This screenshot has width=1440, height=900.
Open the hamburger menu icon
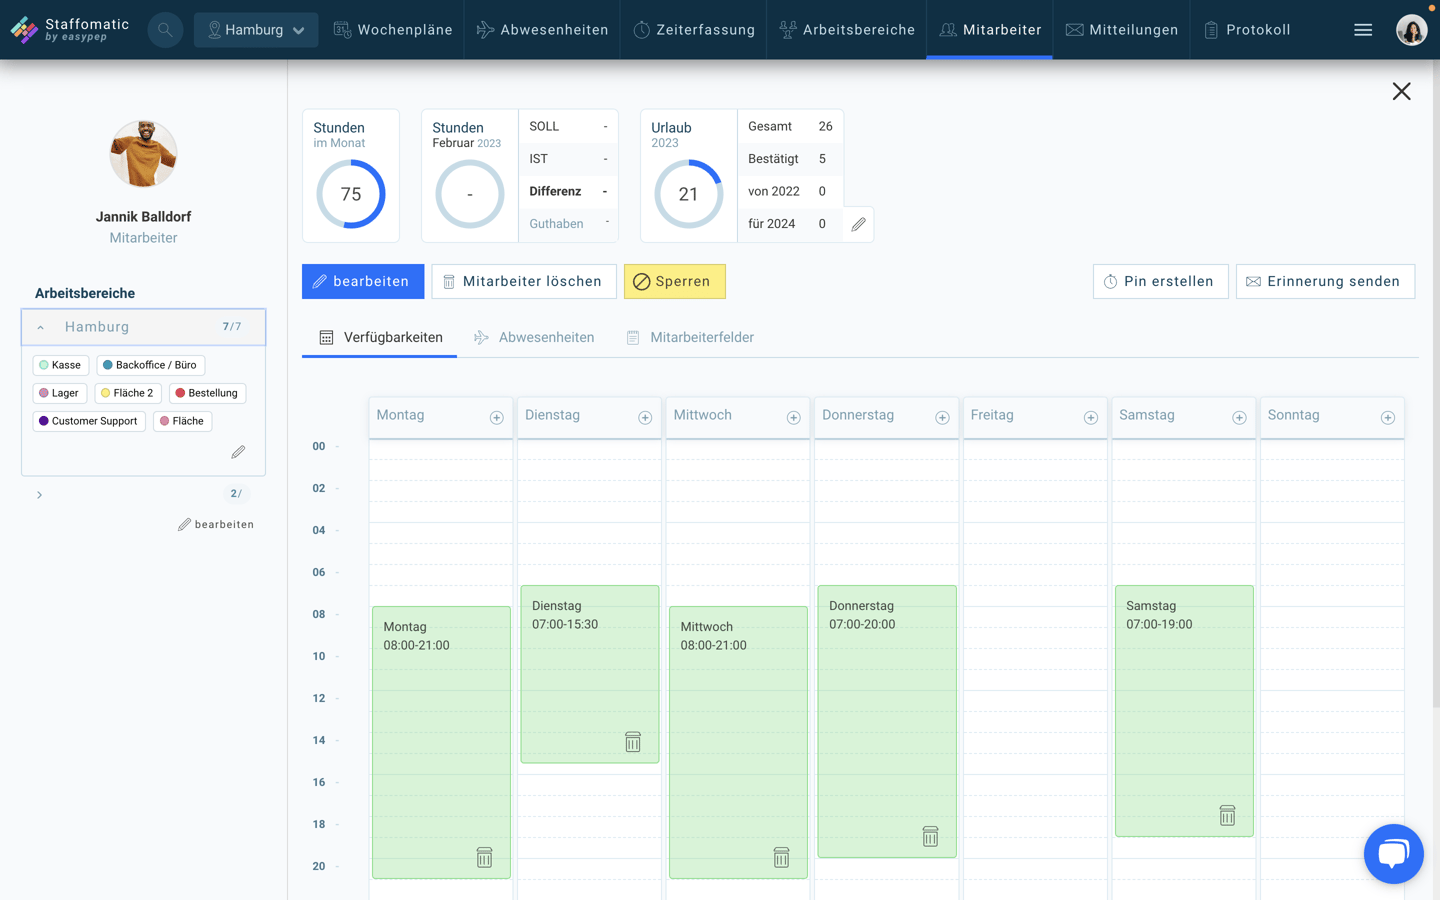click(x=1363, y=29)
